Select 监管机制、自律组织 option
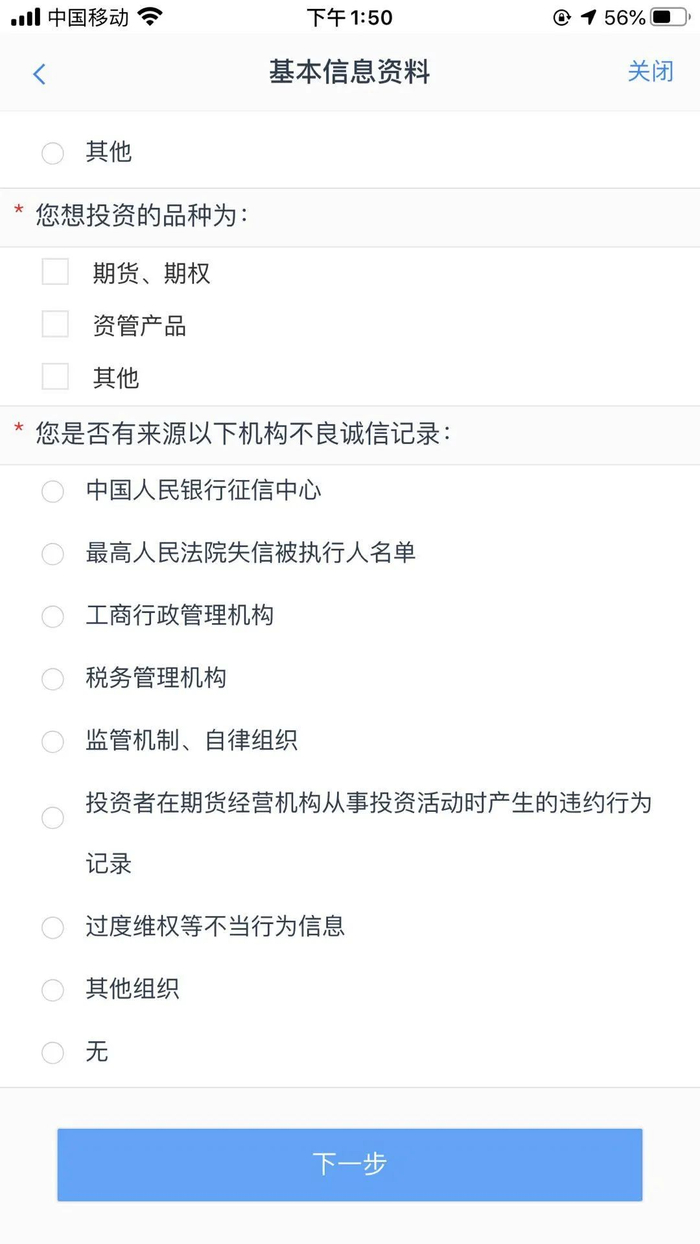This screenshot has width=700, height=1244. 53,742
